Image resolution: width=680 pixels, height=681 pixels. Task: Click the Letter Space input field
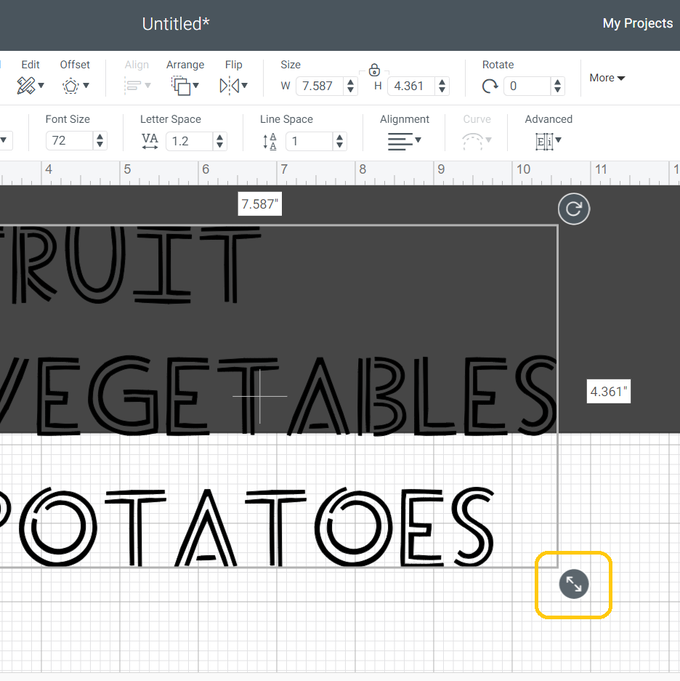[x=188, y=141]
